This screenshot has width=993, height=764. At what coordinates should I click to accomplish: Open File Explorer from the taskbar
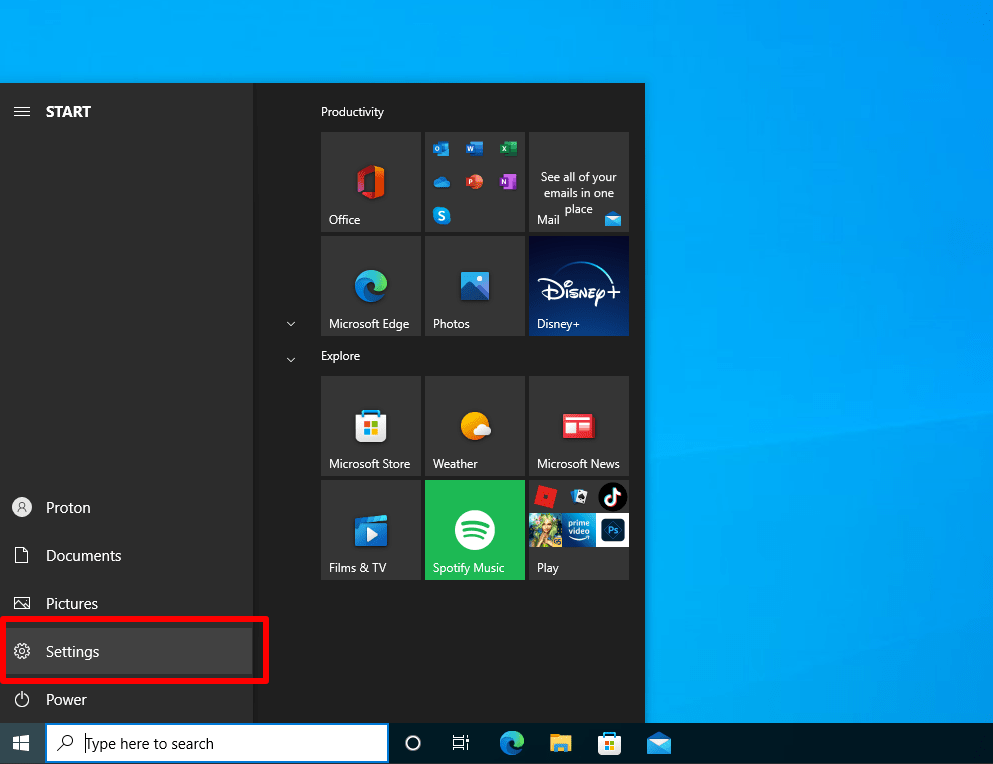[560, 743]
